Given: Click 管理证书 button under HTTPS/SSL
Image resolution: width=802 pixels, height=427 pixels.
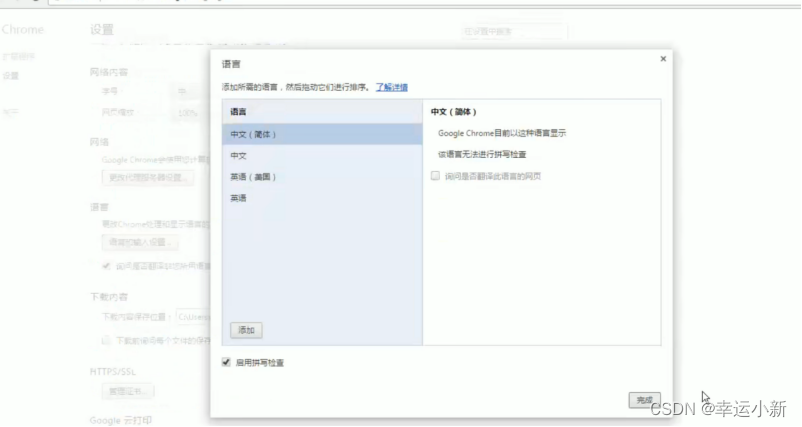Looking at the screenshot, I should point(128,391).
